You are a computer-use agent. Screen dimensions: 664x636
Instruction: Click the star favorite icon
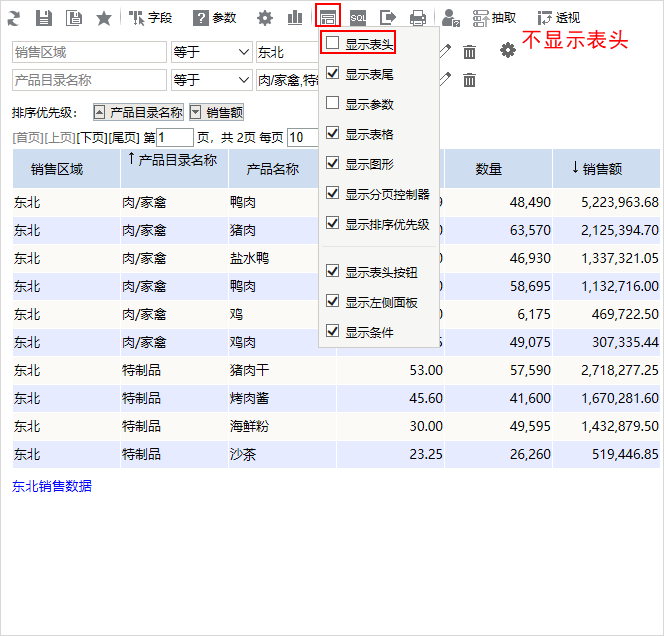pos(104,18)
